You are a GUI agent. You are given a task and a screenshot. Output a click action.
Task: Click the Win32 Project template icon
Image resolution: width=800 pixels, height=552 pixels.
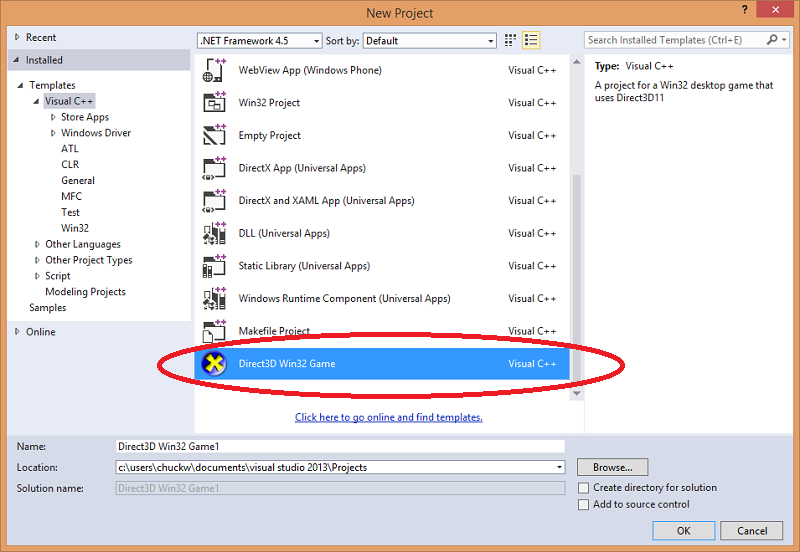(x=214, y=103)
